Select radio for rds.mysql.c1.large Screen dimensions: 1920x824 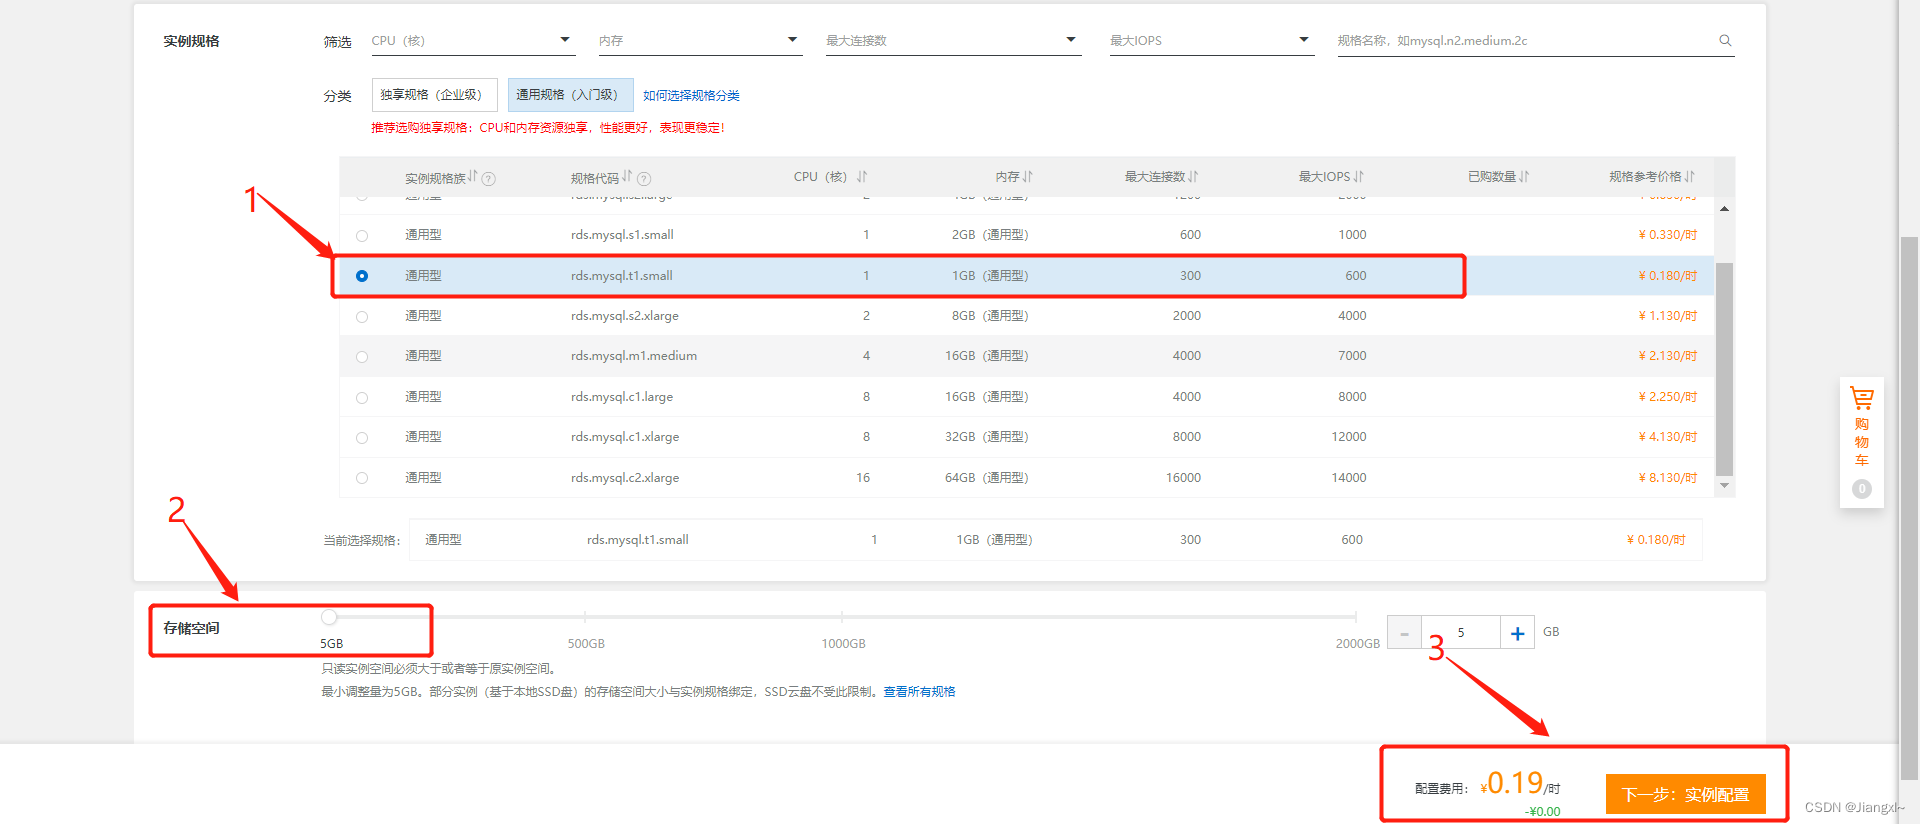[x=362, y=398]
